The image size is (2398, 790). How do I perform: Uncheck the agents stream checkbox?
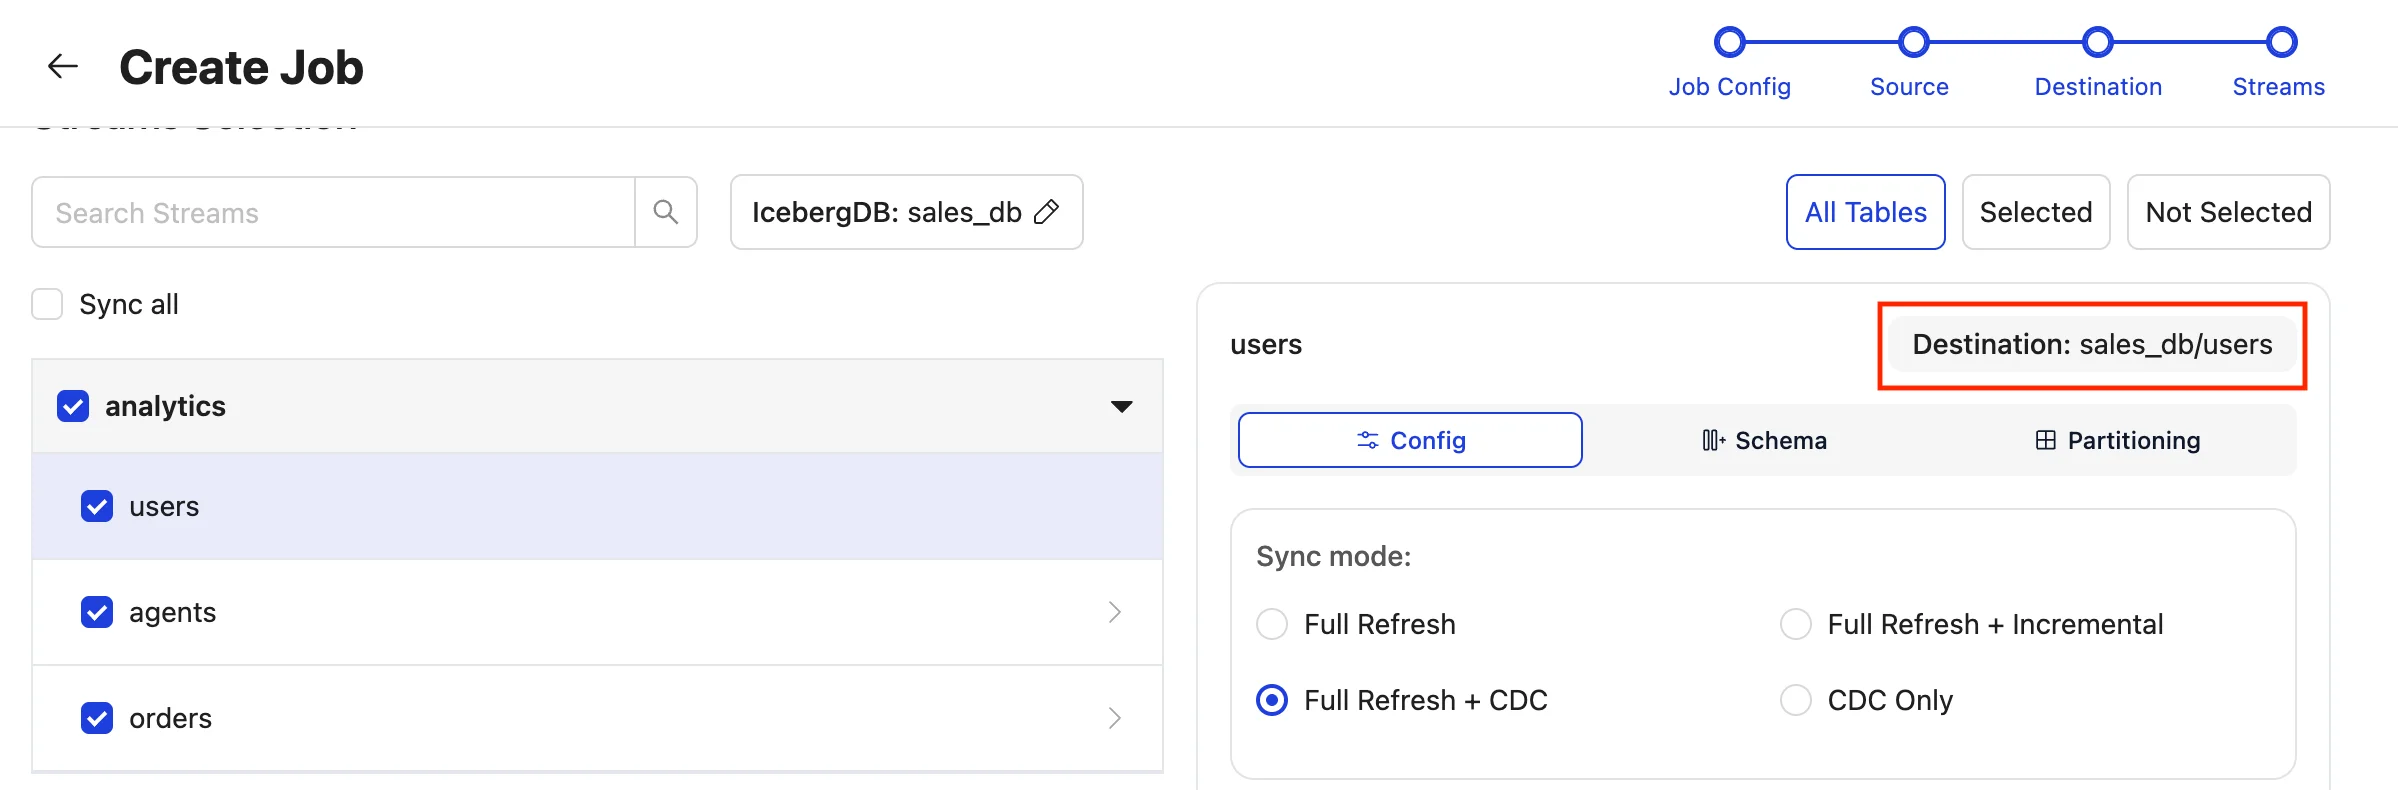pyautogui.click(x=97, y=612)
